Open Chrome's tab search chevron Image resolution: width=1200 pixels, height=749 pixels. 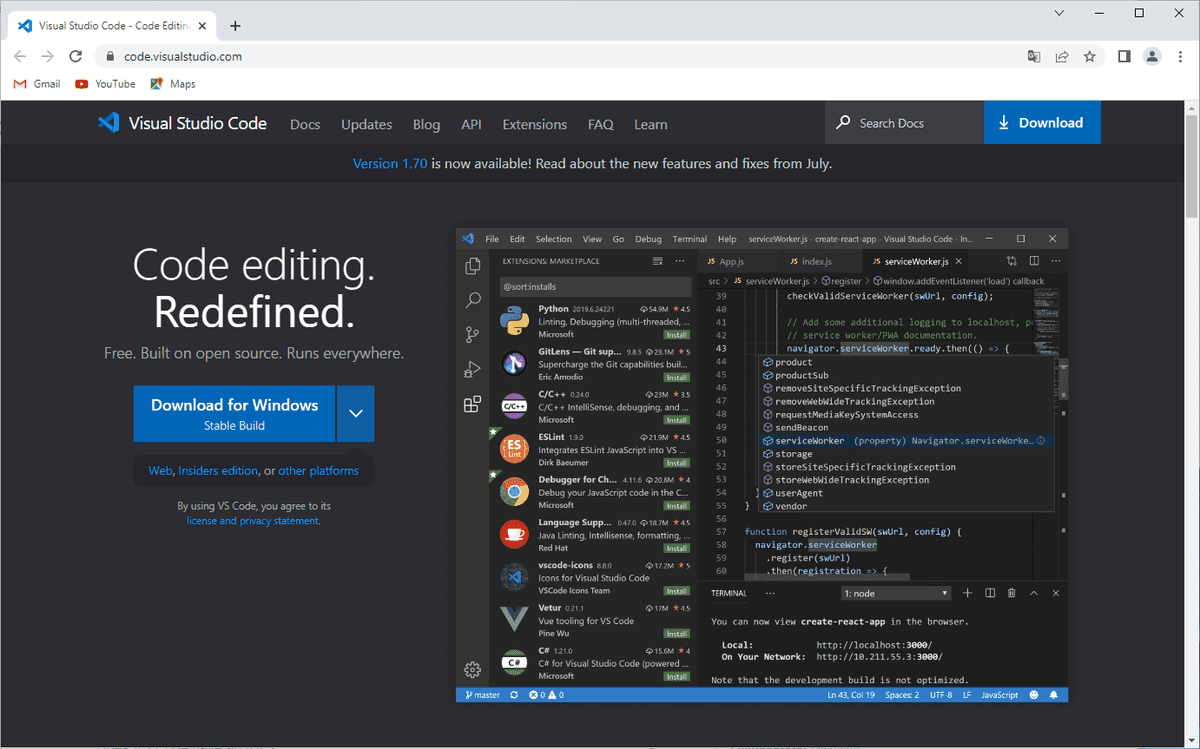(x=1060, y=13)
